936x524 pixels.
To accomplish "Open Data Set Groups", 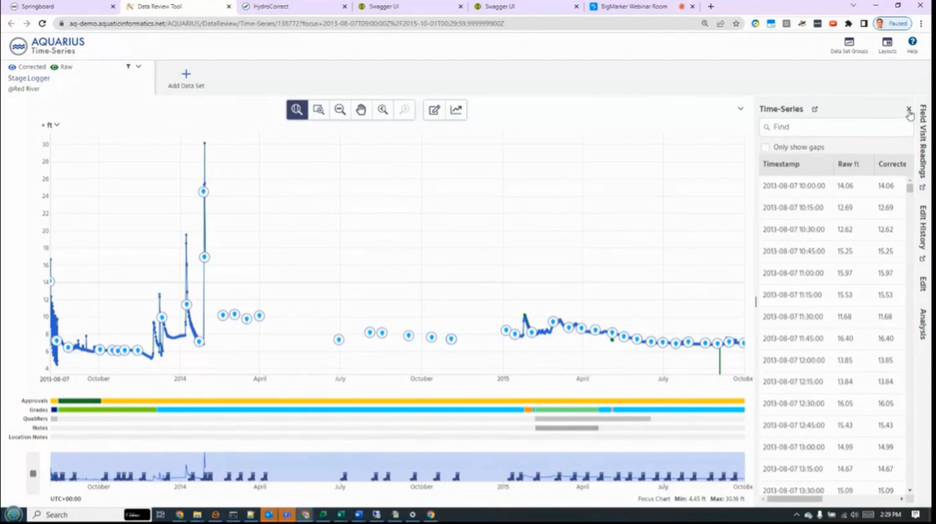I will coord(849,45).
